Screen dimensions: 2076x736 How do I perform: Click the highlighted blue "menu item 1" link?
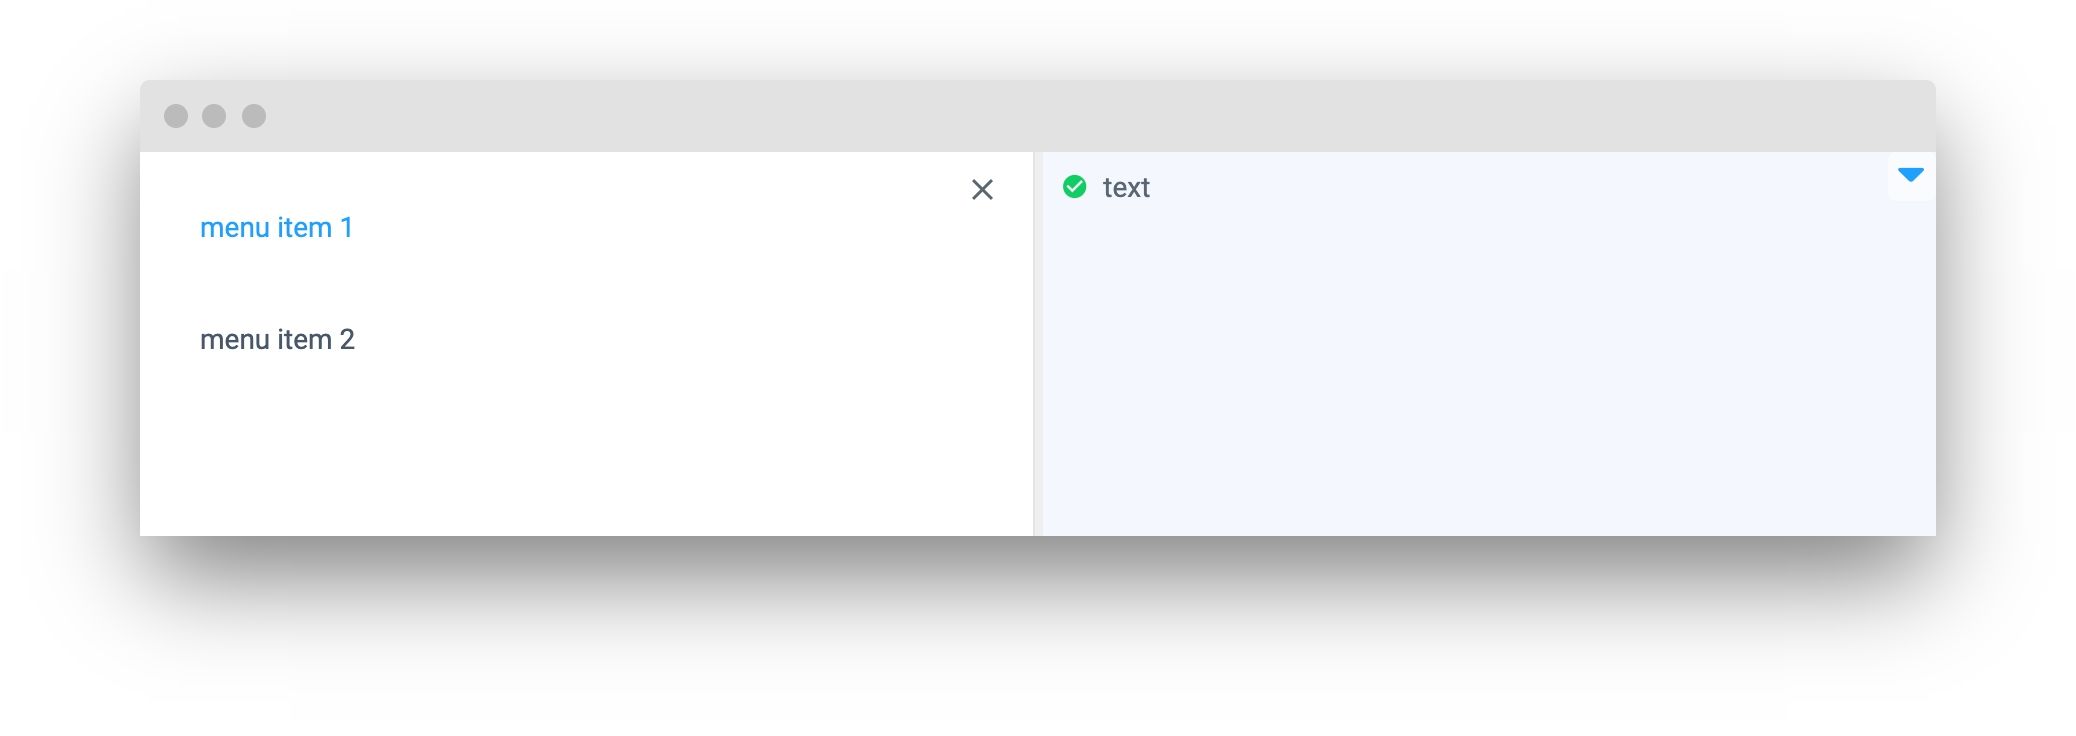[276, 228]
